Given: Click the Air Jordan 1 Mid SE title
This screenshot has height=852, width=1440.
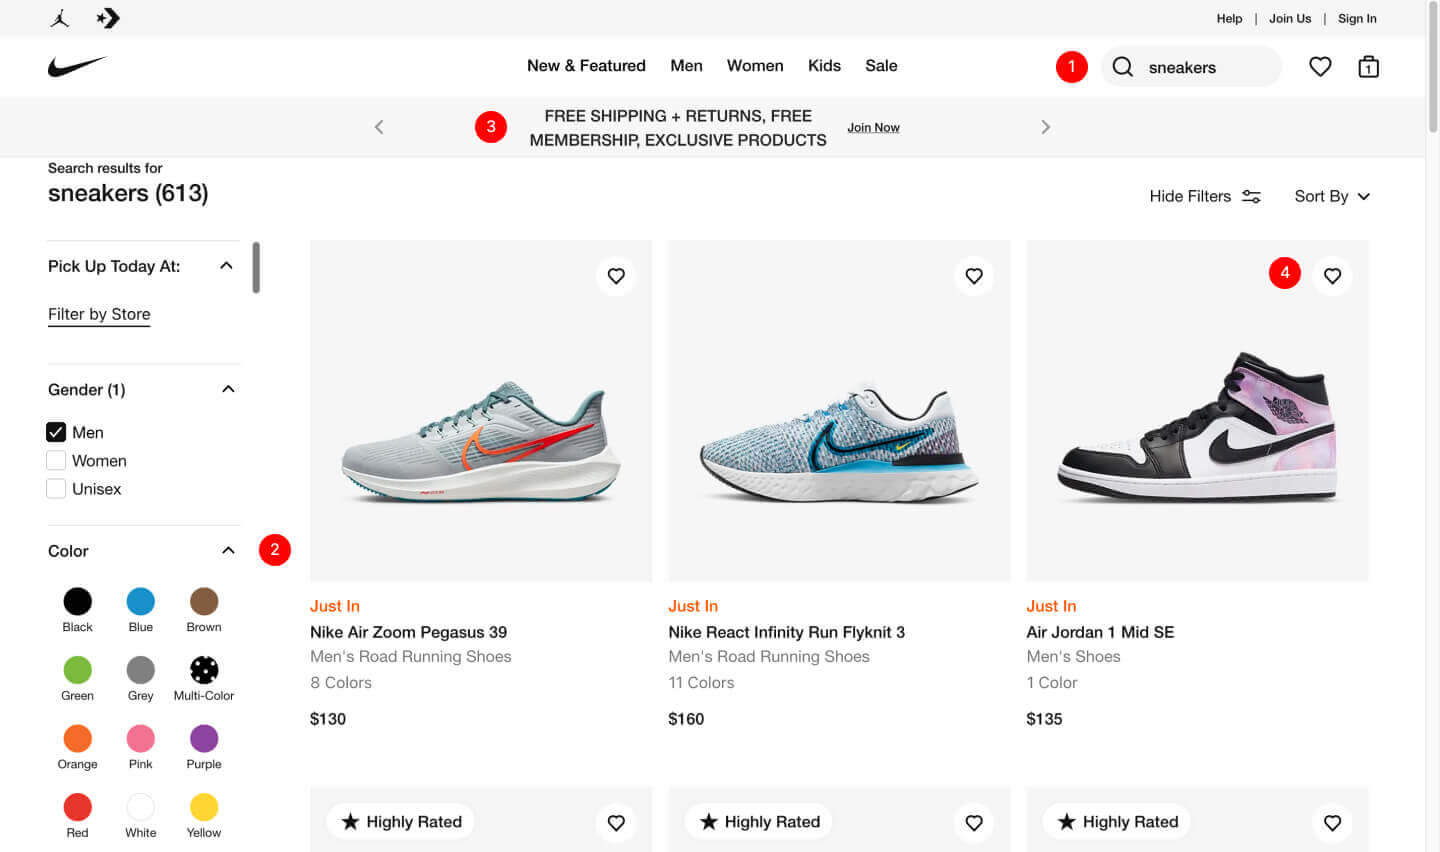Looking at the screenshot, I should tap(1100, 632).
